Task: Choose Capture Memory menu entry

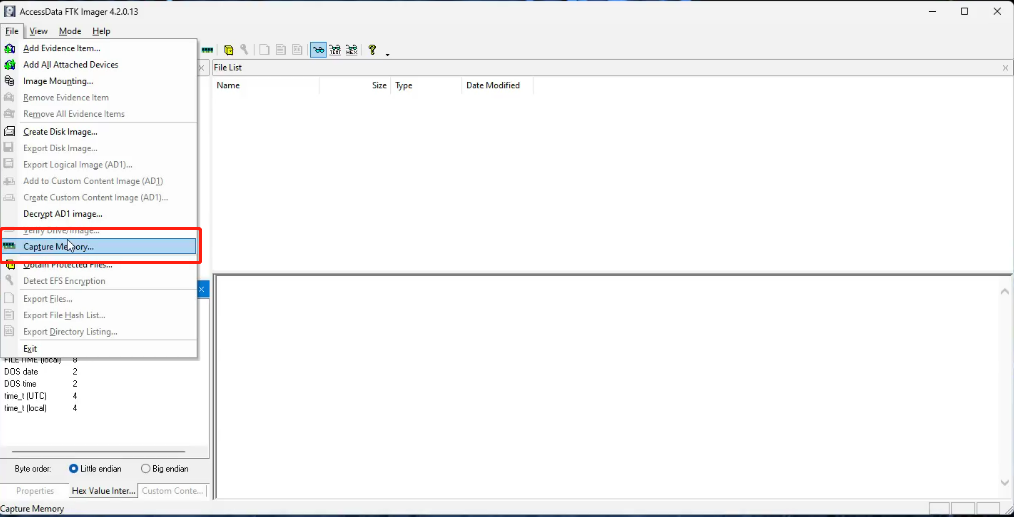Action: 99,247
